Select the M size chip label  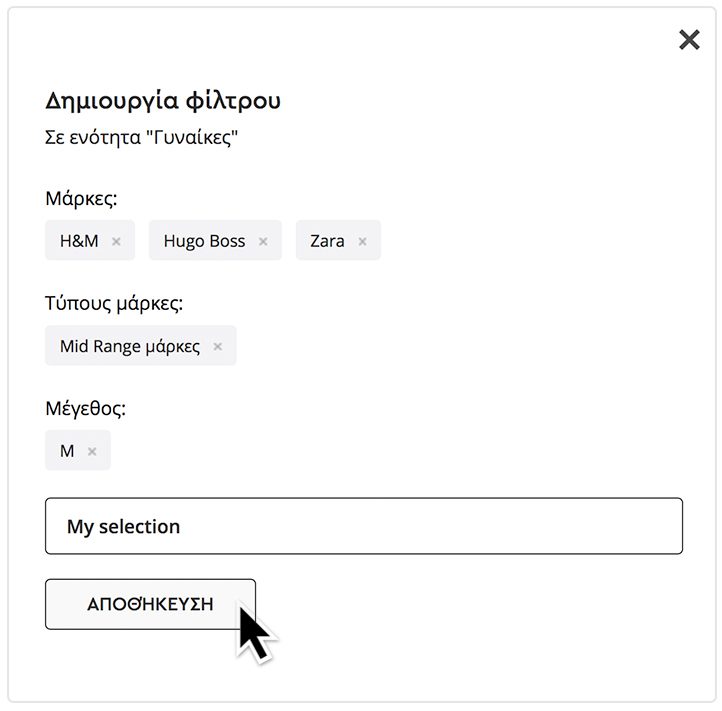click(x=67, y=451)
